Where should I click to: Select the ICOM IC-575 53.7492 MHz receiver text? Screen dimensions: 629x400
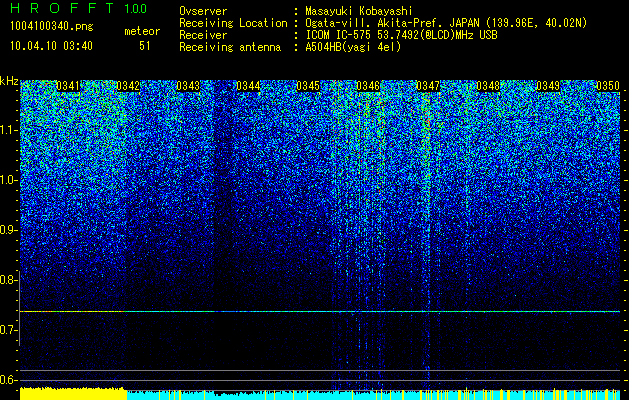(401, 35)
